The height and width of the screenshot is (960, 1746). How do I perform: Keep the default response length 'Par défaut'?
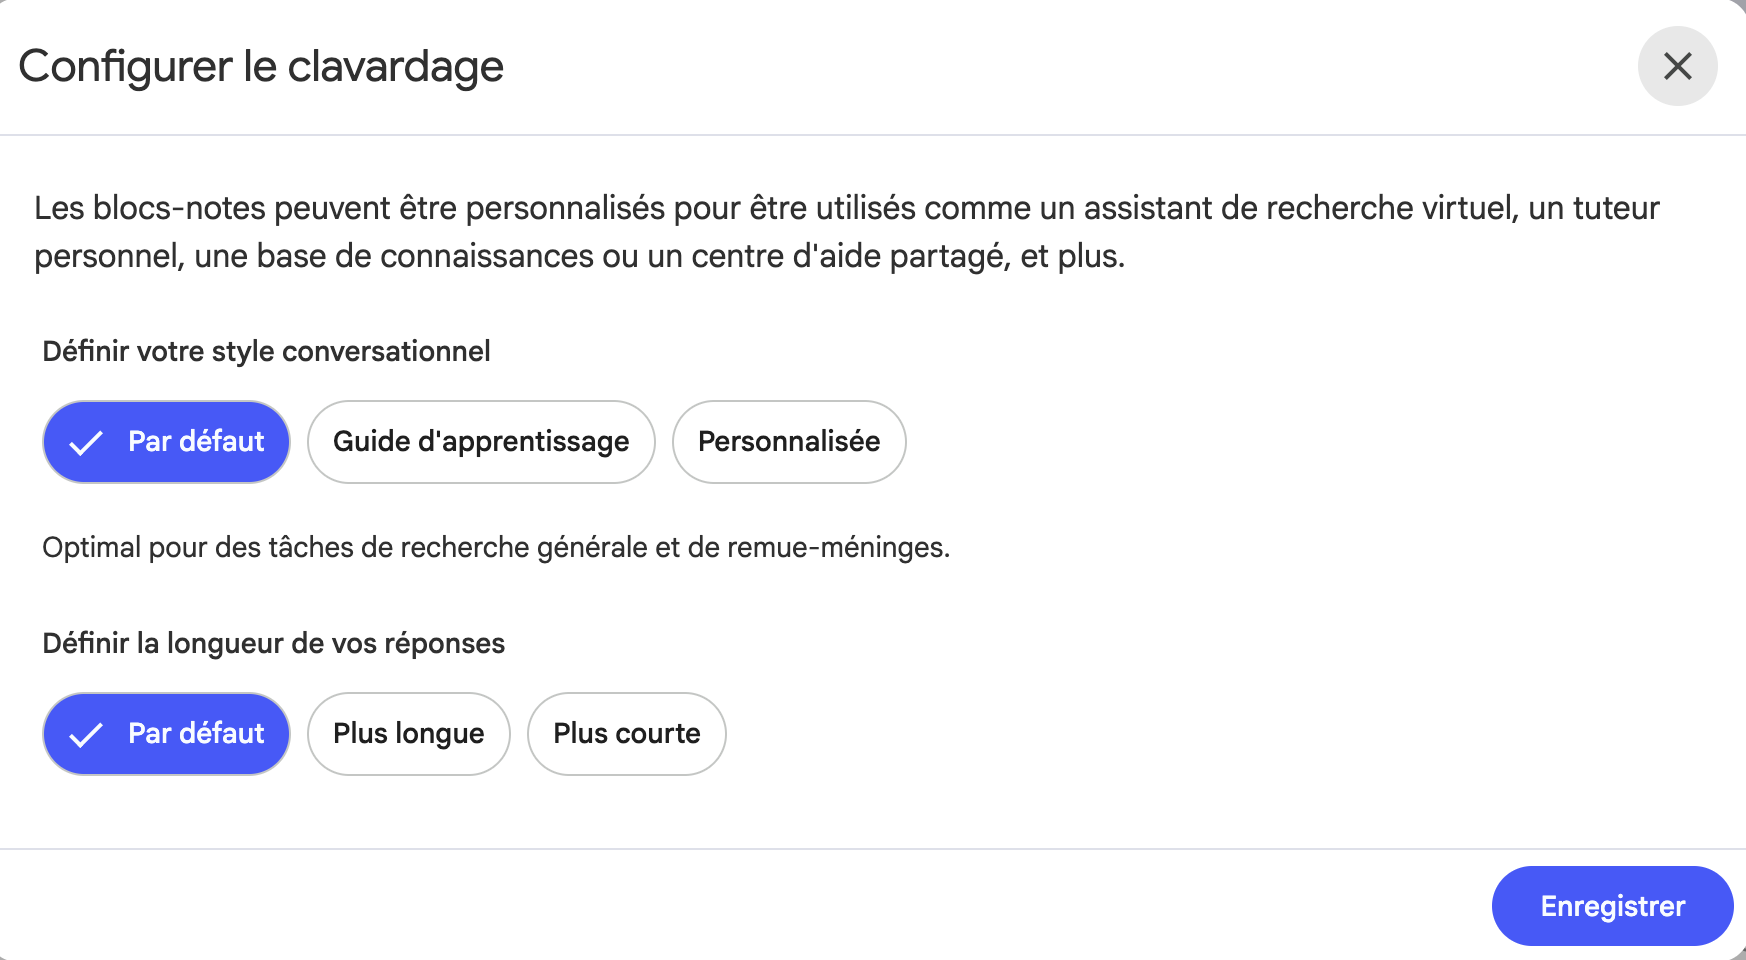coord(166,733)
